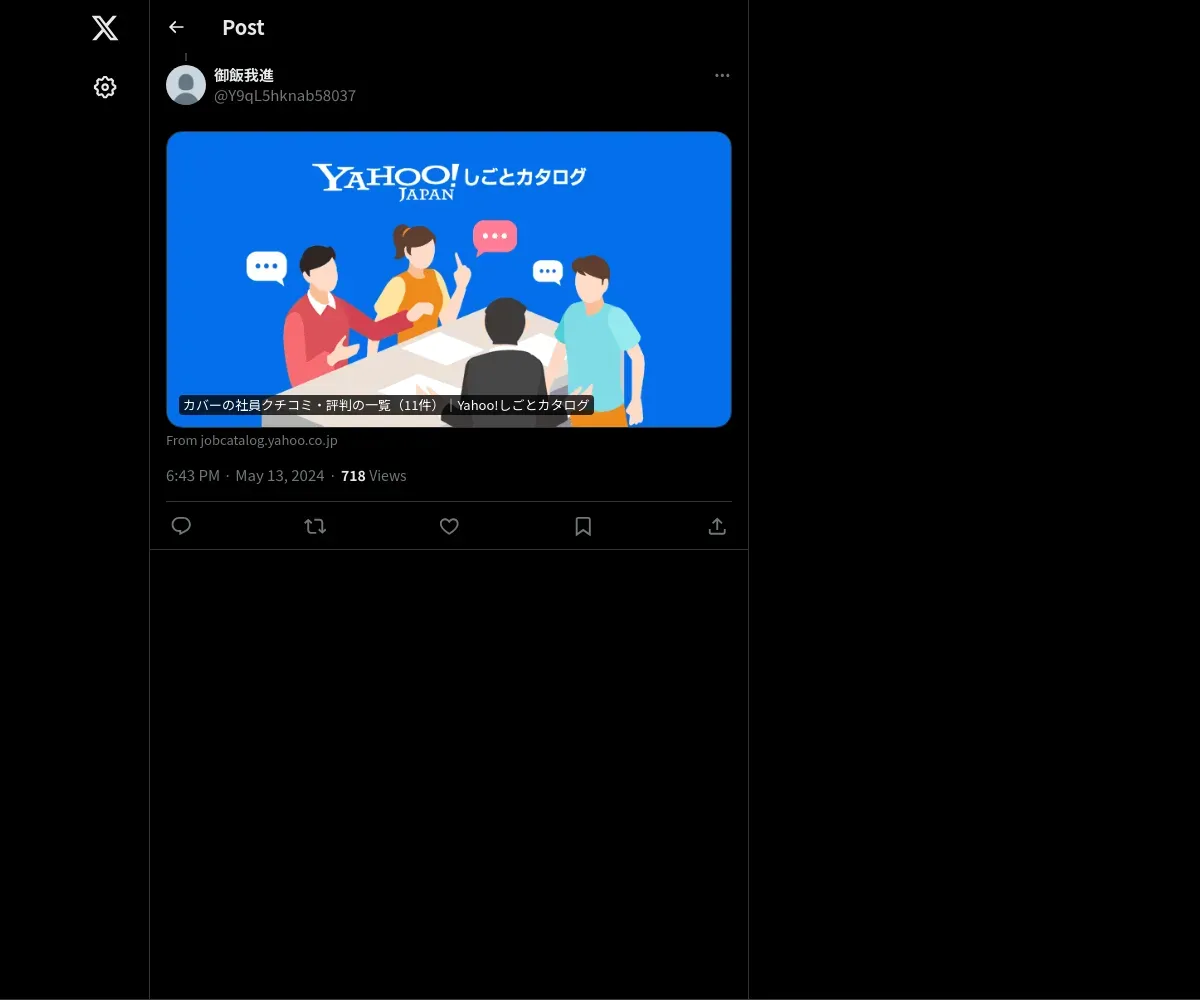The height and width of the screenshot is (1000, 1200).
Task: Bookmark this post
Action: (x=583, y=526)
